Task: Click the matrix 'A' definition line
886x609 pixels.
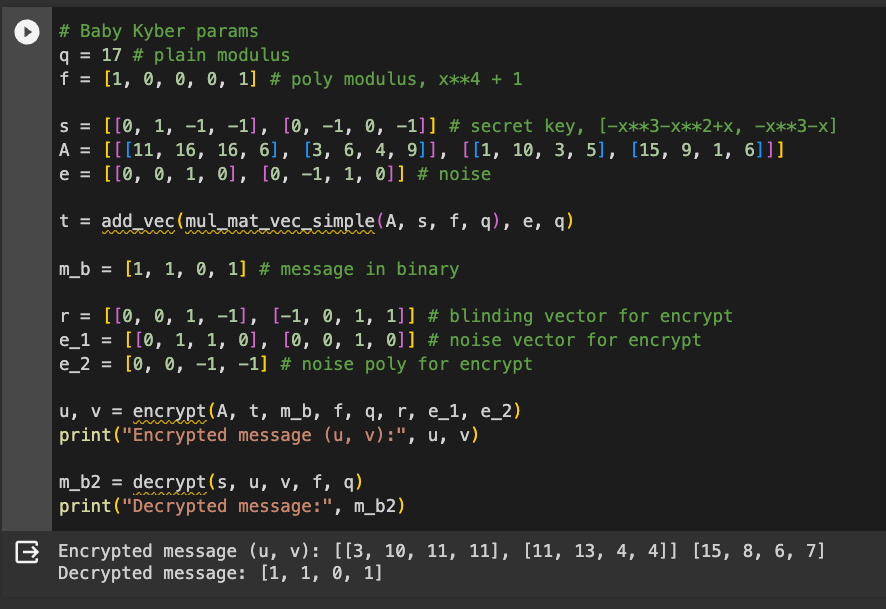Action: [x=421, y=151]
